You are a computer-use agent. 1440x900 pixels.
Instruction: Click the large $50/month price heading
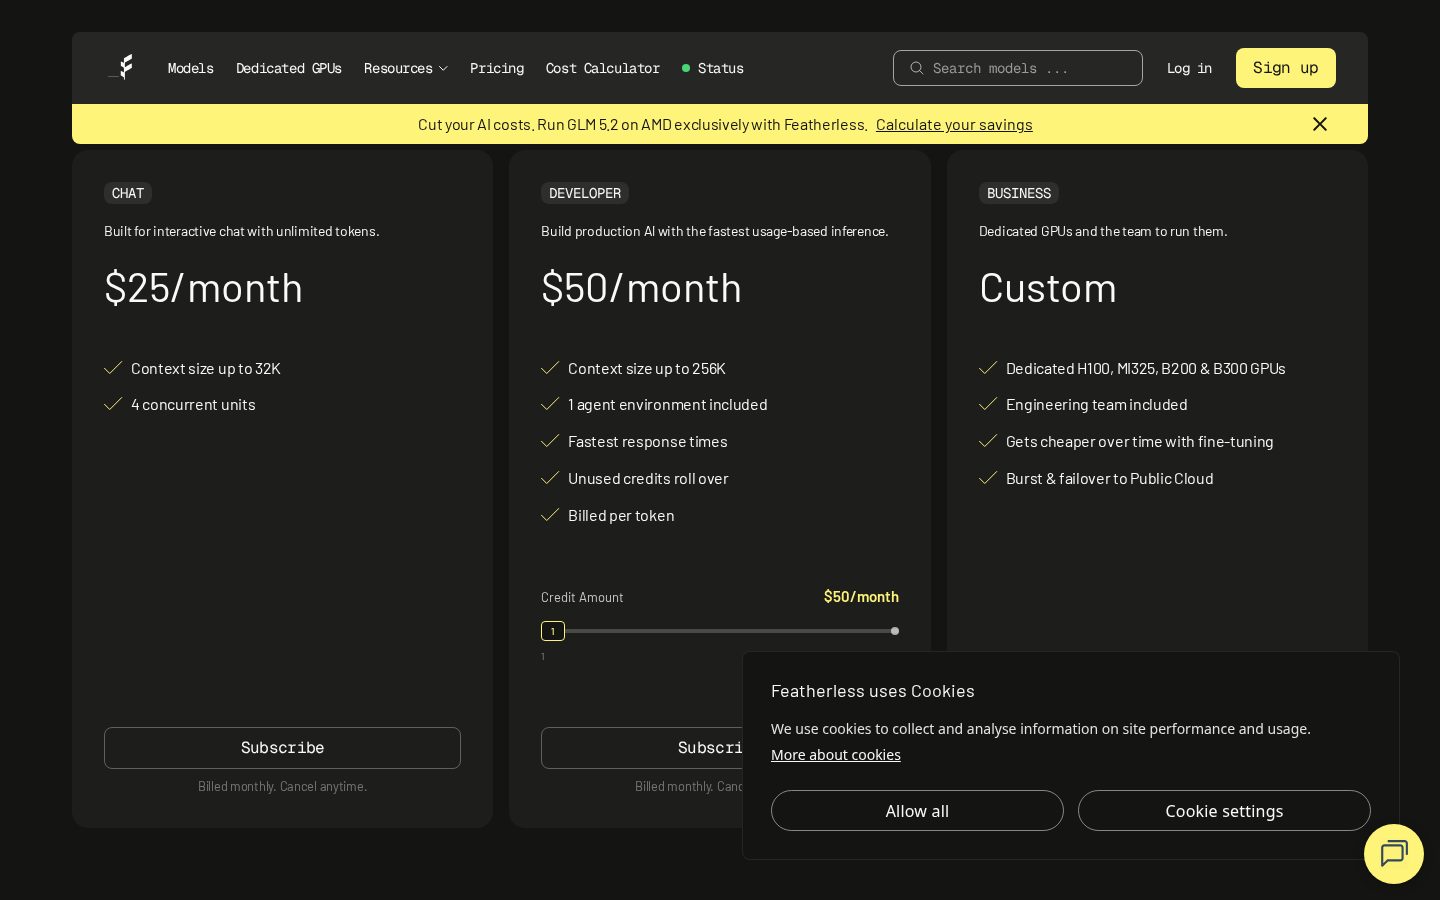click(x=641, y=288)
